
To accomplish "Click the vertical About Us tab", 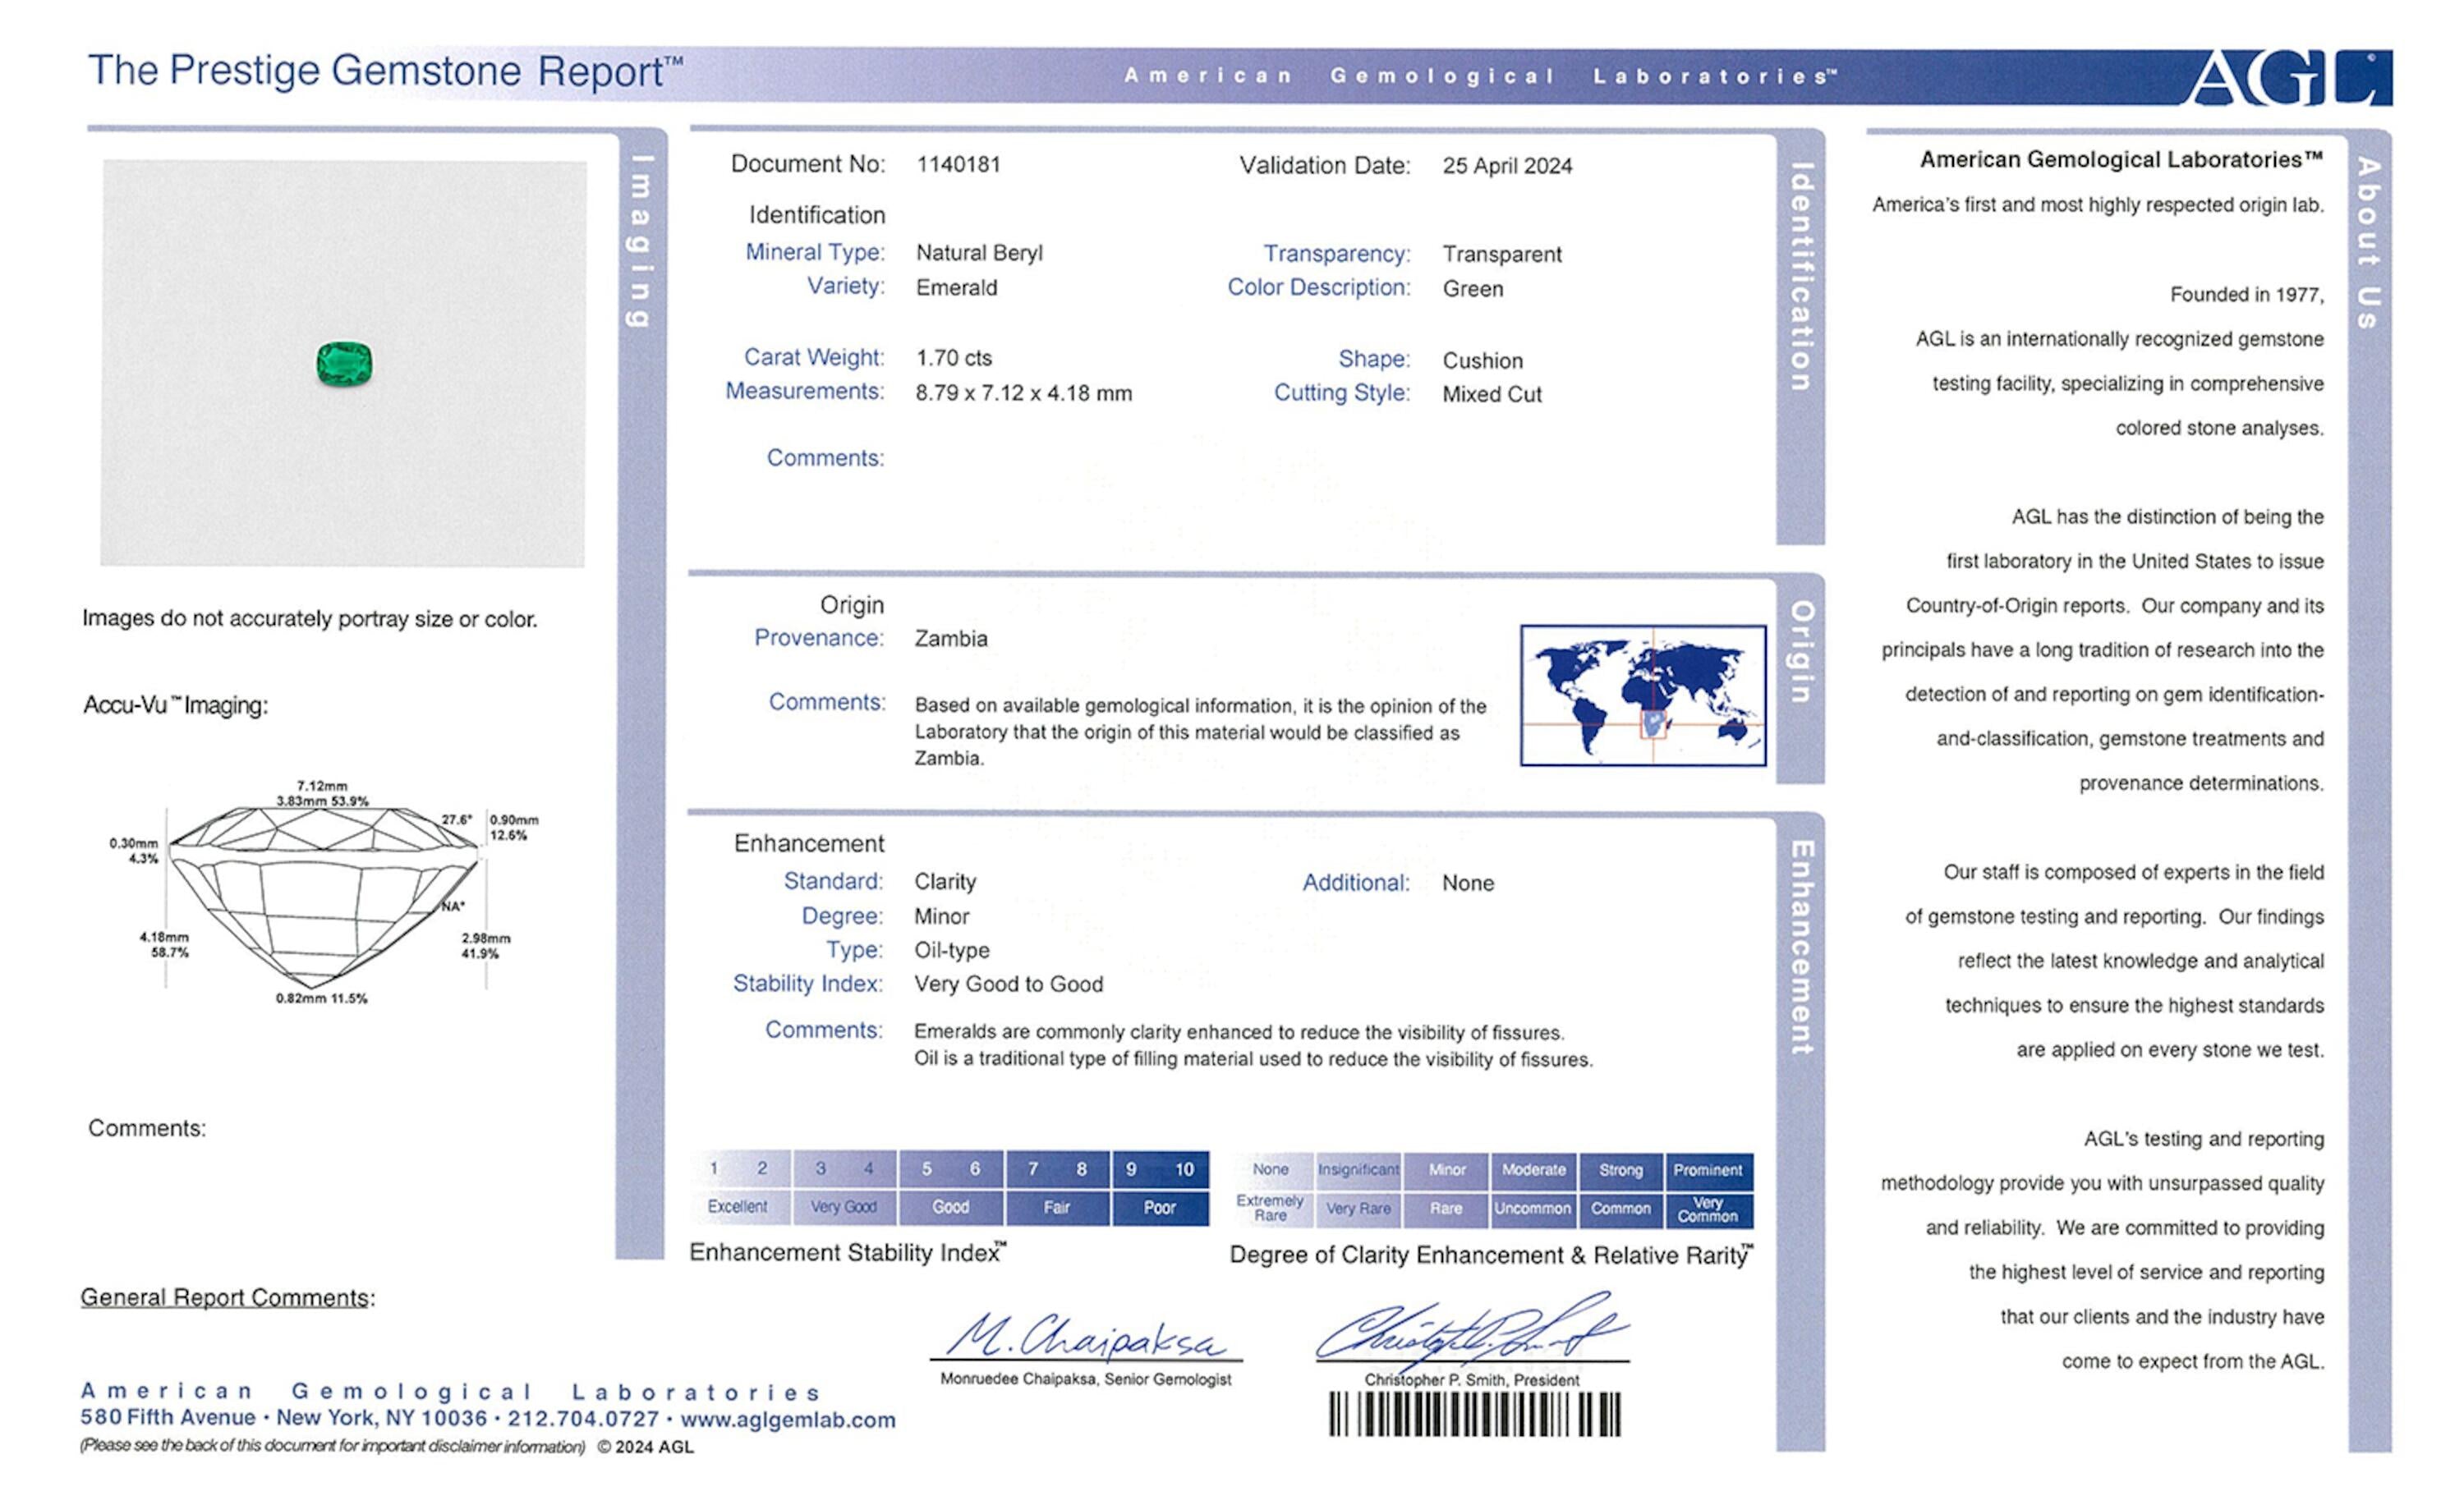I will 2368,243.
